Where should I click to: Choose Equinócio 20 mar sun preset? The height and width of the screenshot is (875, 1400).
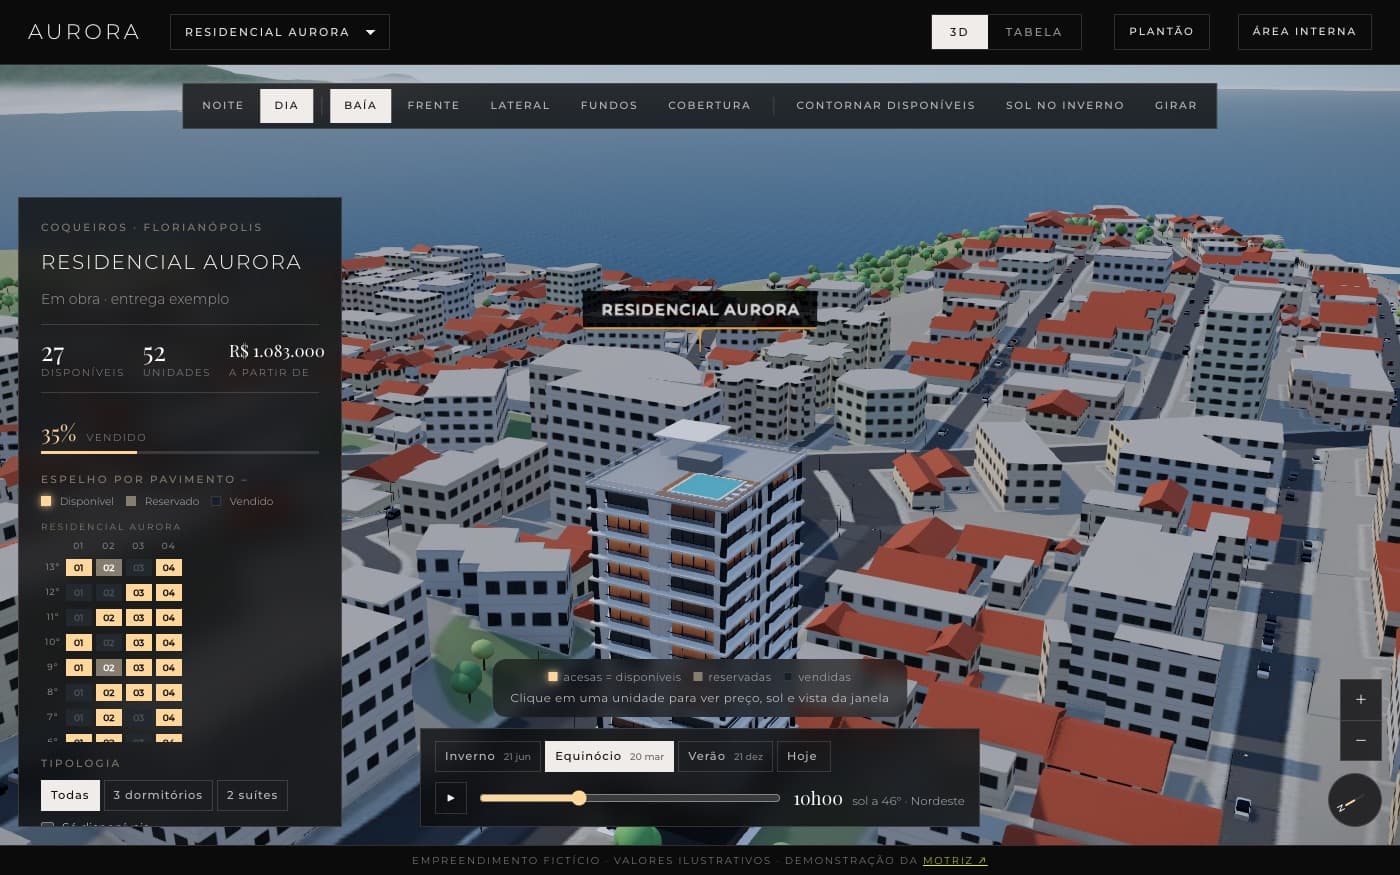609,756
